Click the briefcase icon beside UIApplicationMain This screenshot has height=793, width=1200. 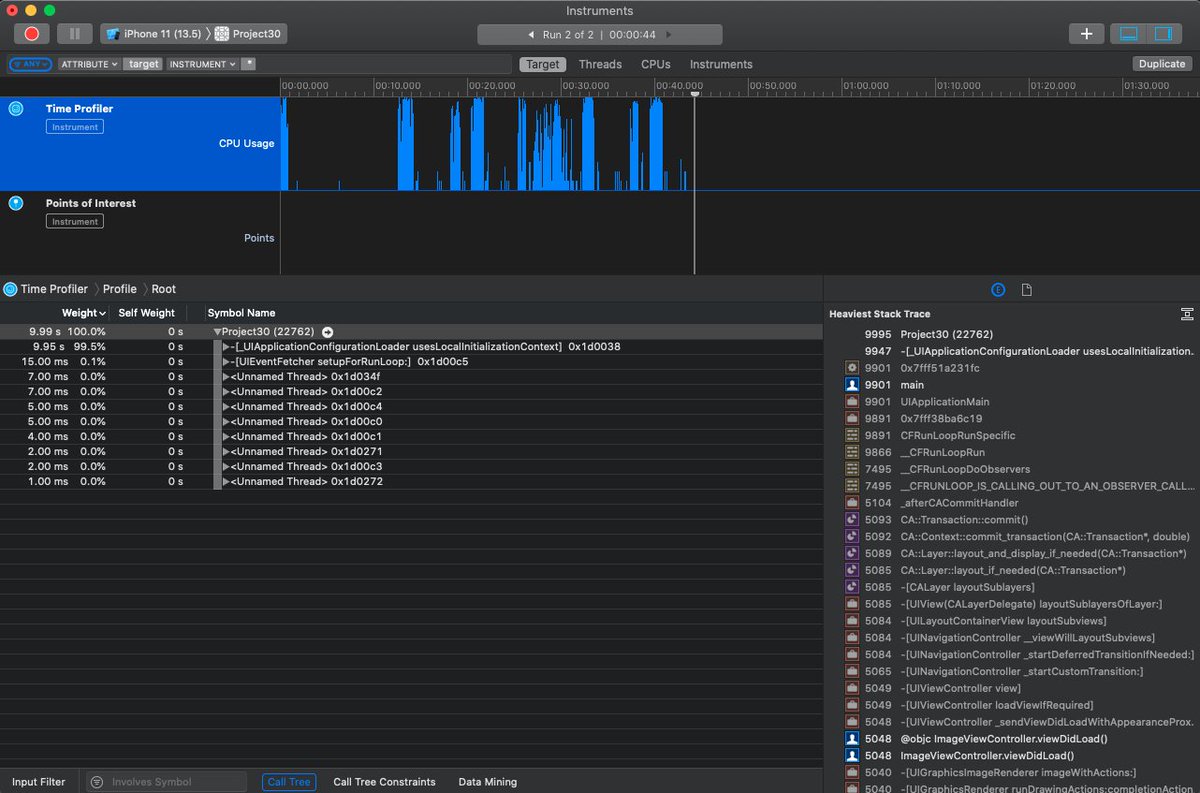coord(853,402)
